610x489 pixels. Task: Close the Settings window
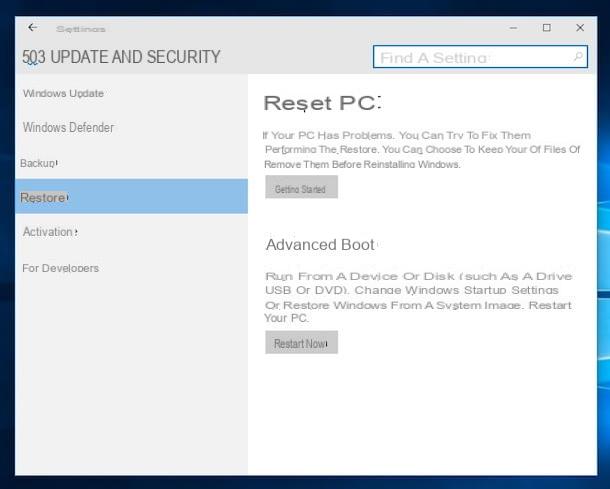(580, 28)
